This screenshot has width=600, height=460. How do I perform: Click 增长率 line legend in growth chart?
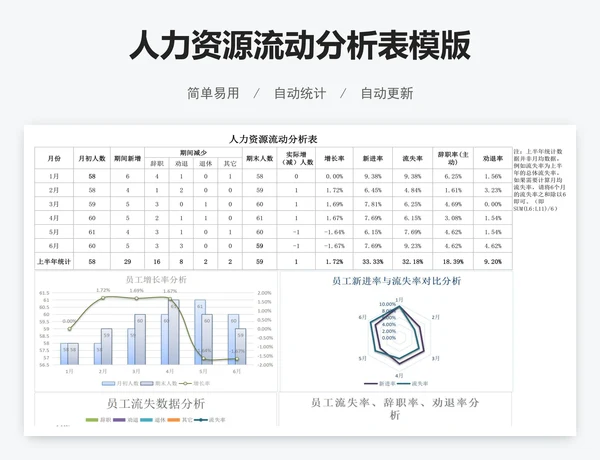(194, 383)
